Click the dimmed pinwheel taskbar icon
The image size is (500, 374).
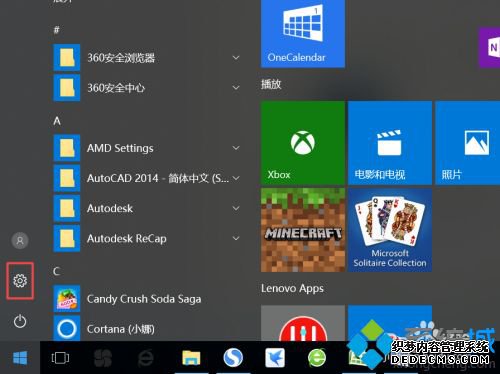coord(103,358)
